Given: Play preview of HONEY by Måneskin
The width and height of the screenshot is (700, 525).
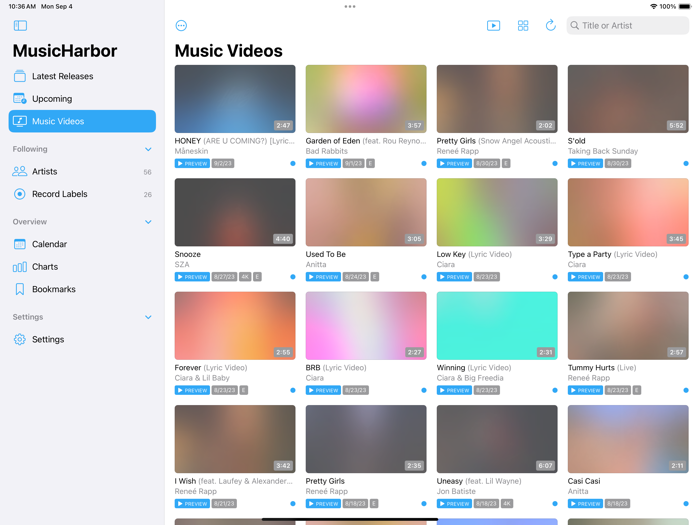Looking at the screenshot, I should click(x=192, y=163).
